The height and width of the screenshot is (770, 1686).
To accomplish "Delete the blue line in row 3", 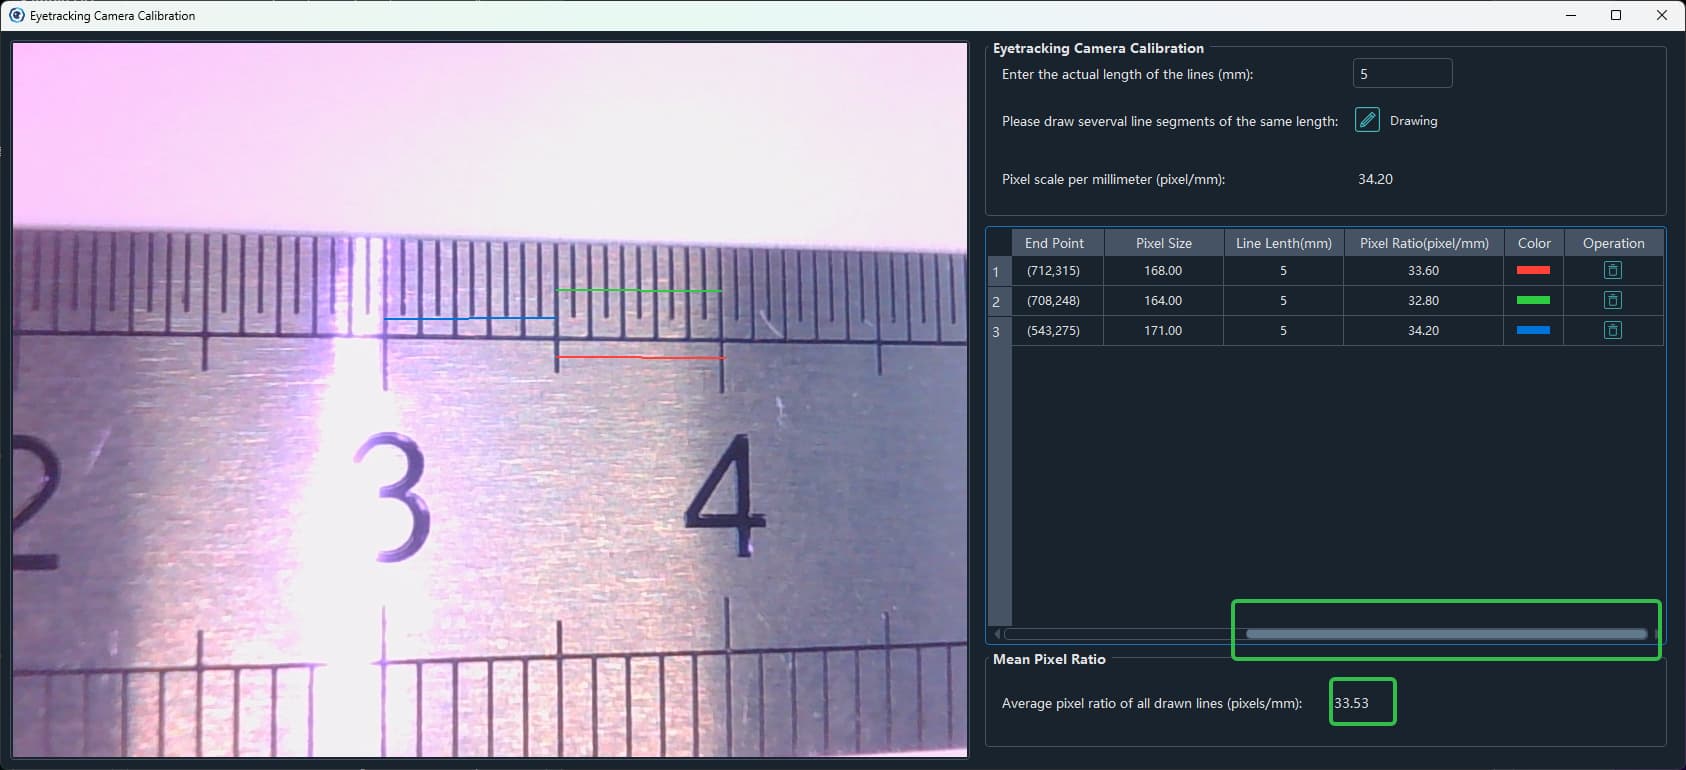I will coord(1613,330).
